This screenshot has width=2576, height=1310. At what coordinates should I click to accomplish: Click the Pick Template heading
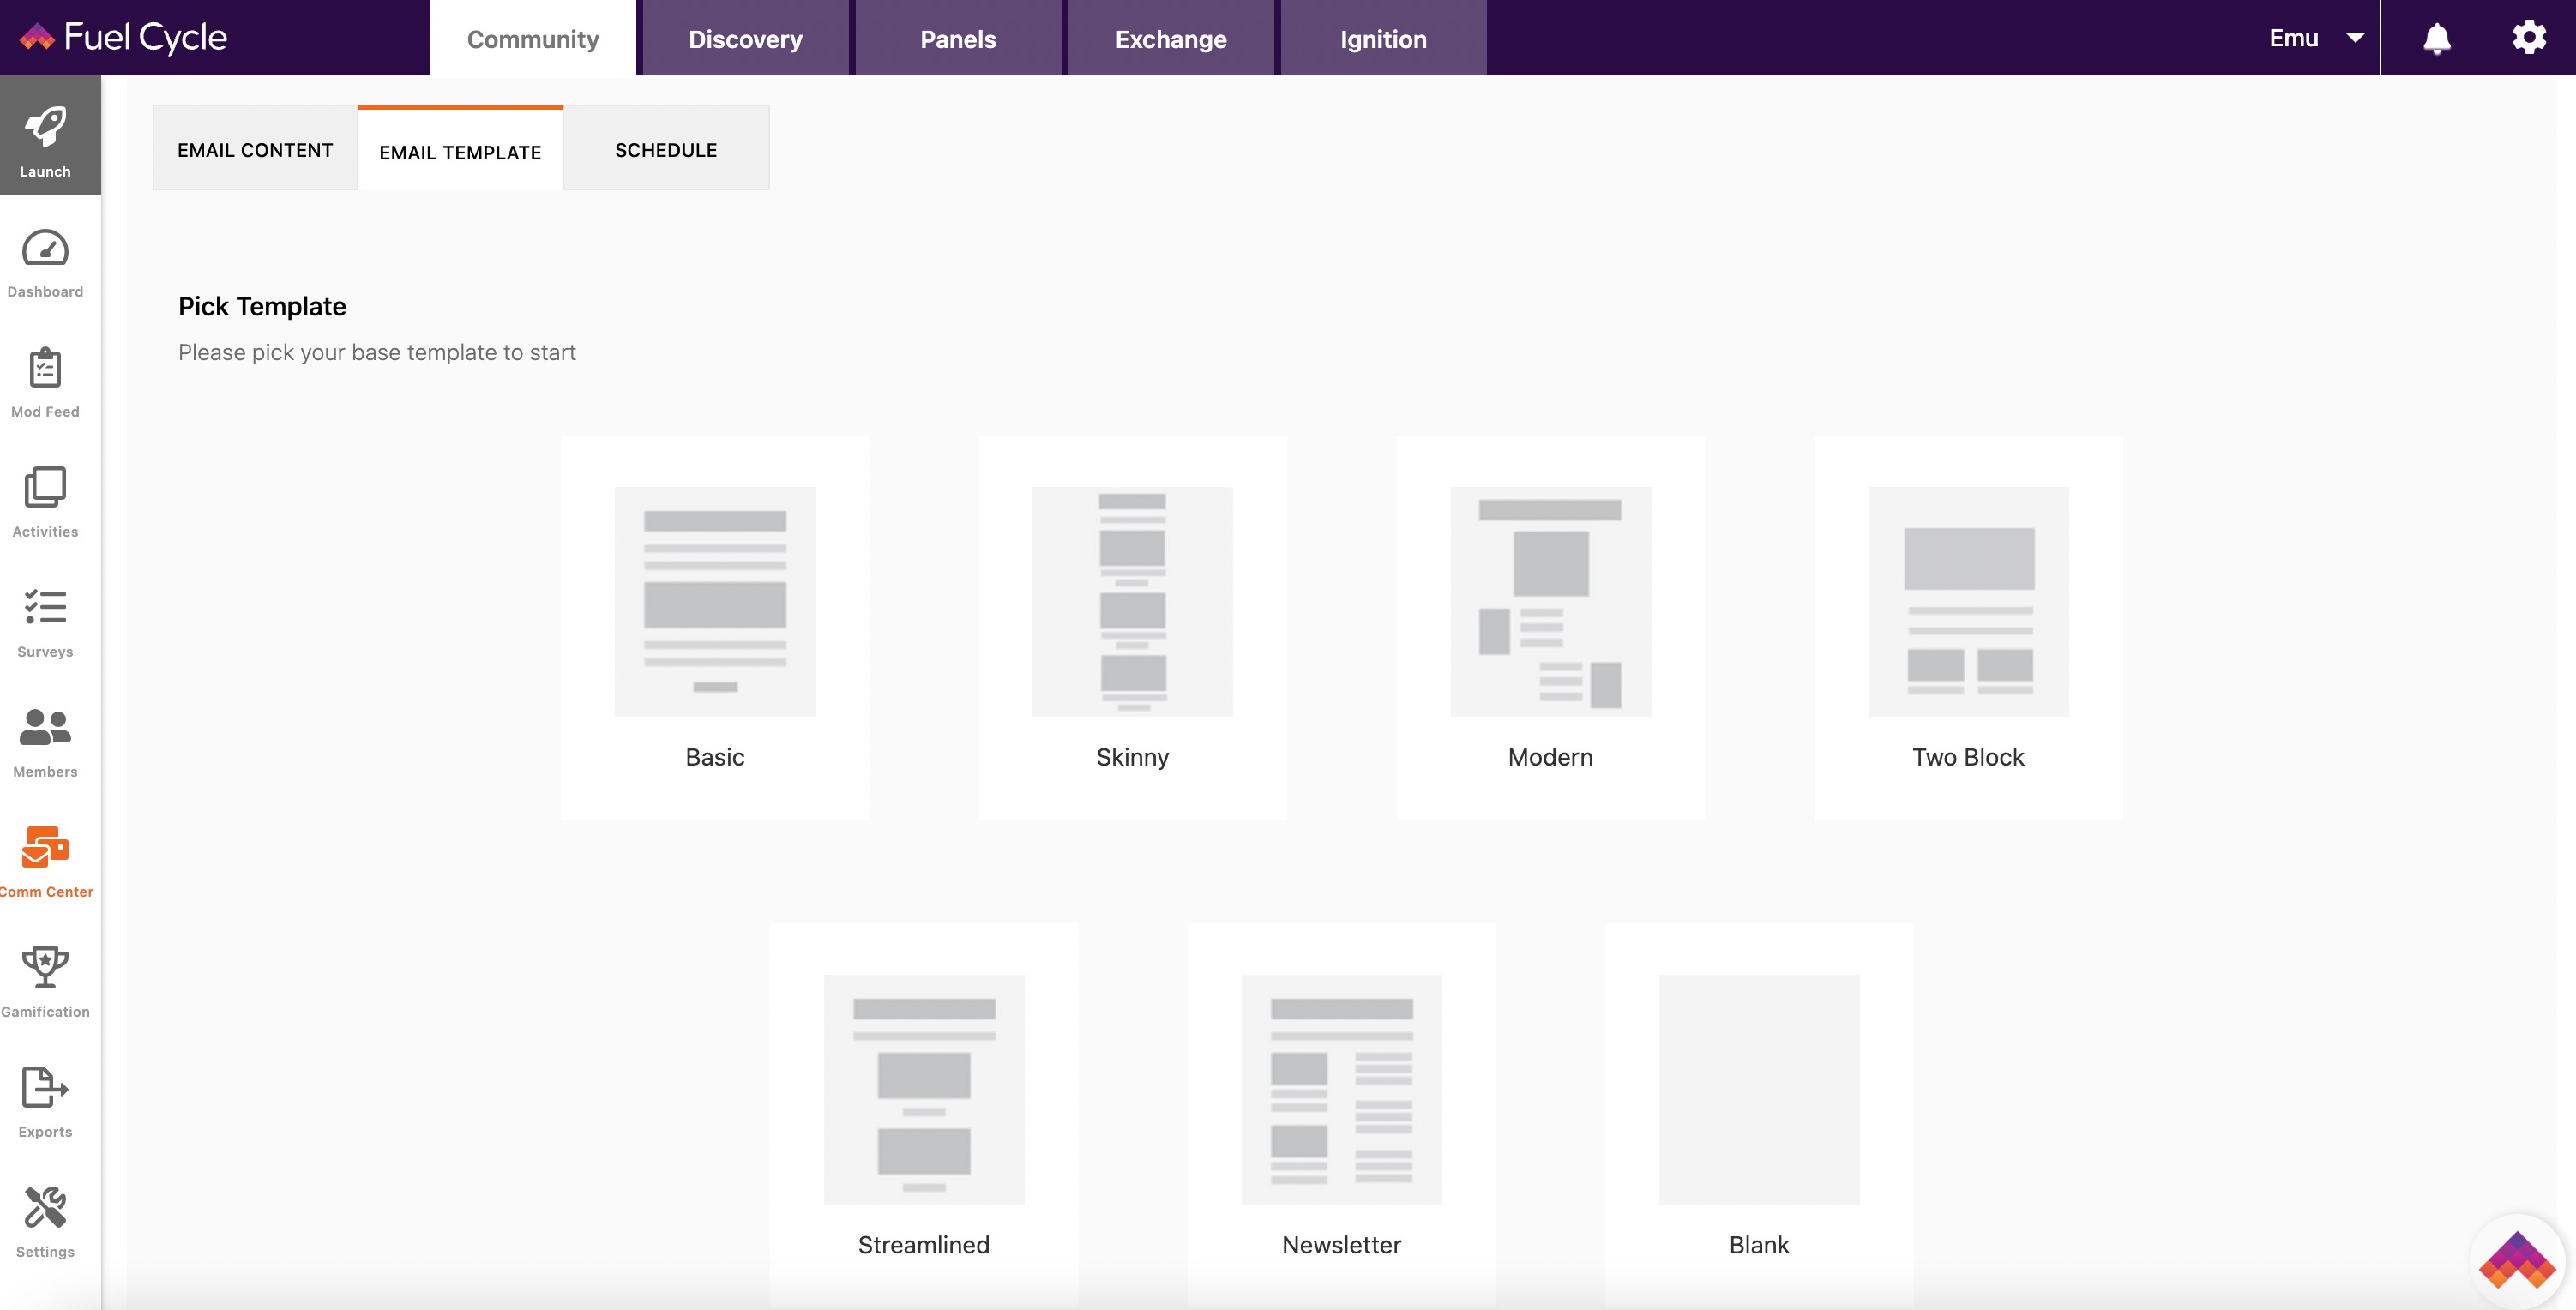[x=262, y=306]
